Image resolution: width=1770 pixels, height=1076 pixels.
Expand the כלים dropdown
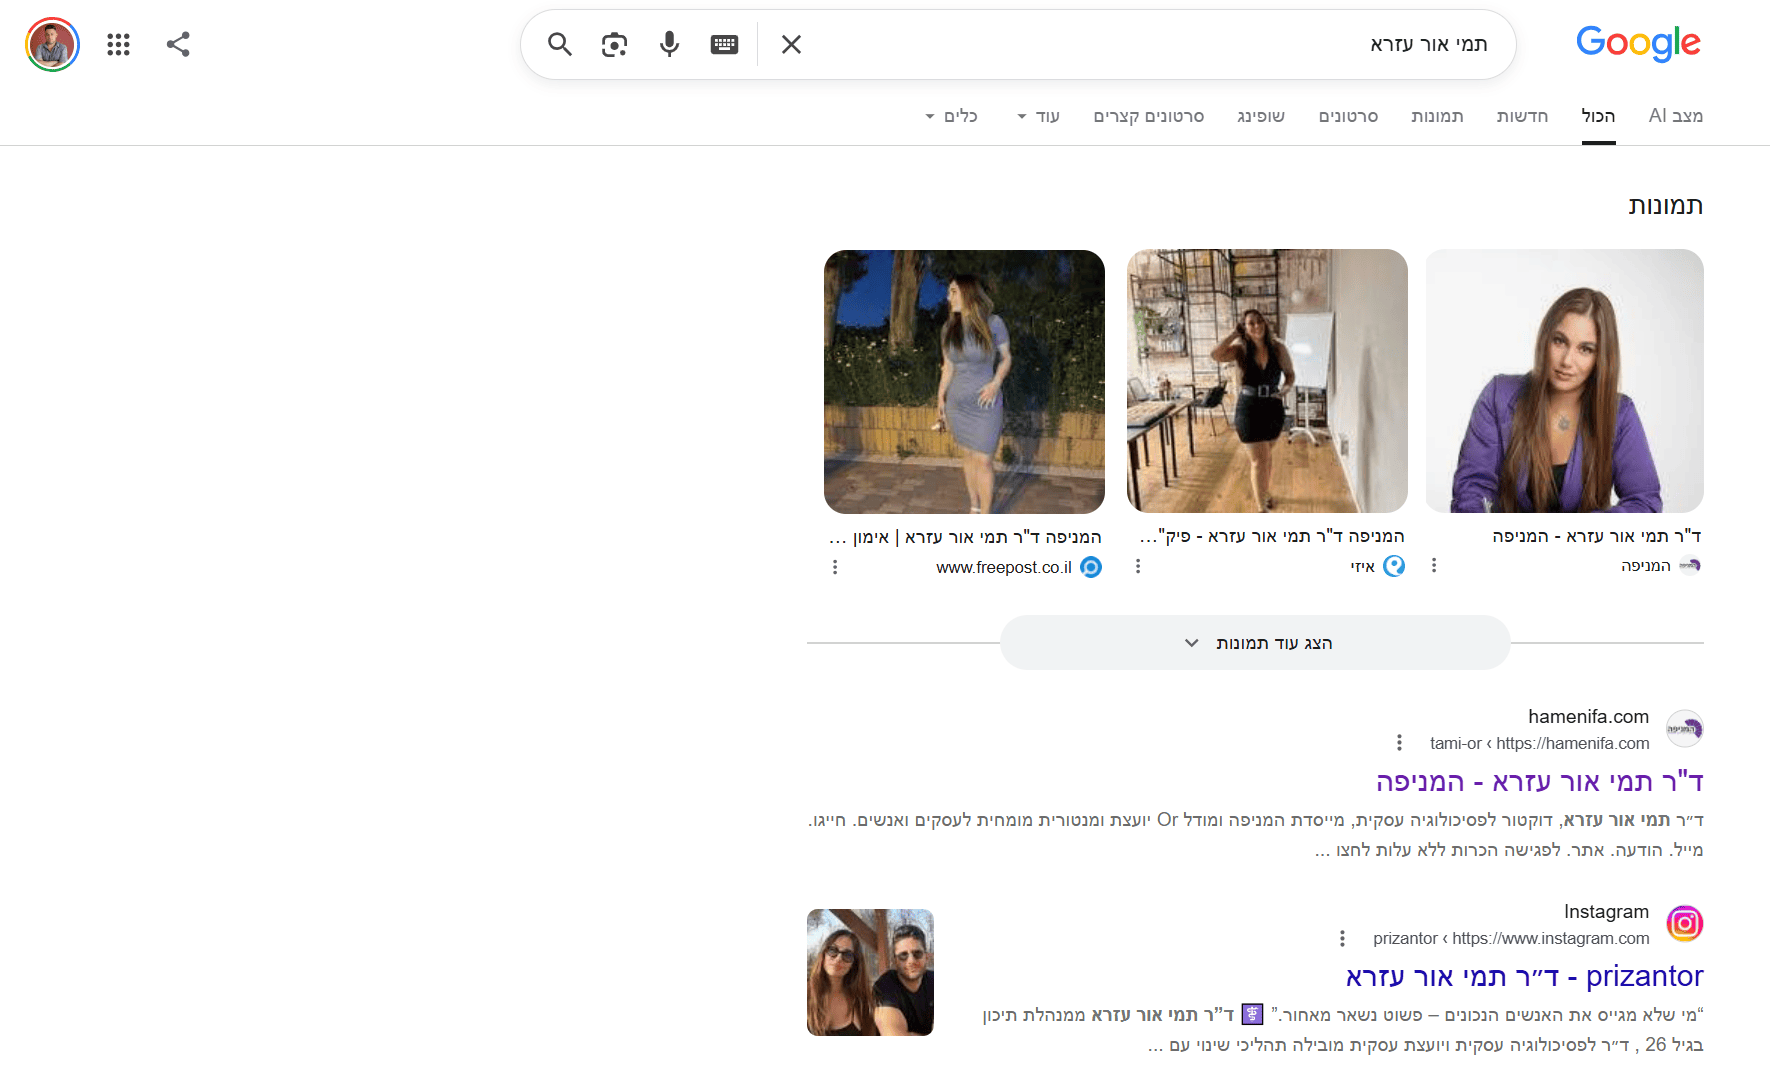tap(951, 116)
